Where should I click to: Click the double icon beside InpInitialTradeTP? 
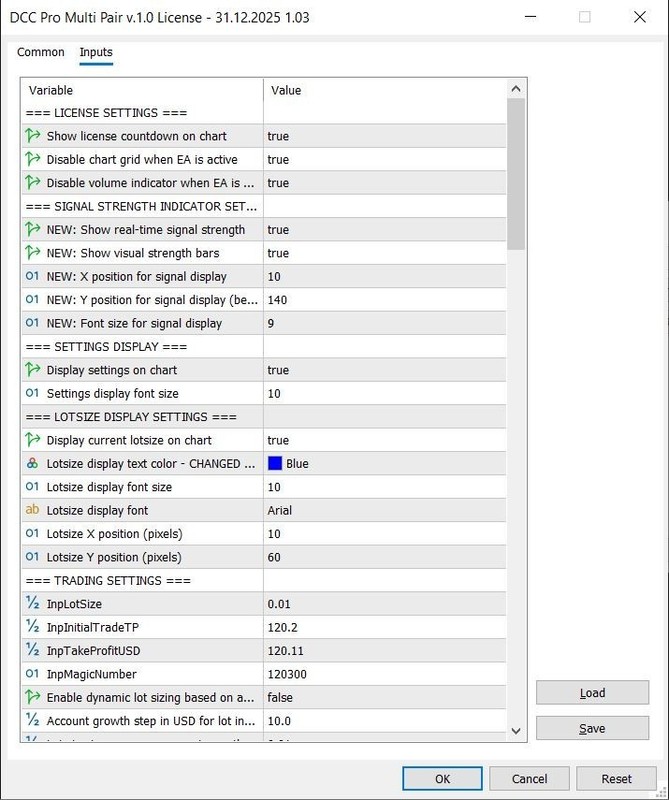coord(33,627)
